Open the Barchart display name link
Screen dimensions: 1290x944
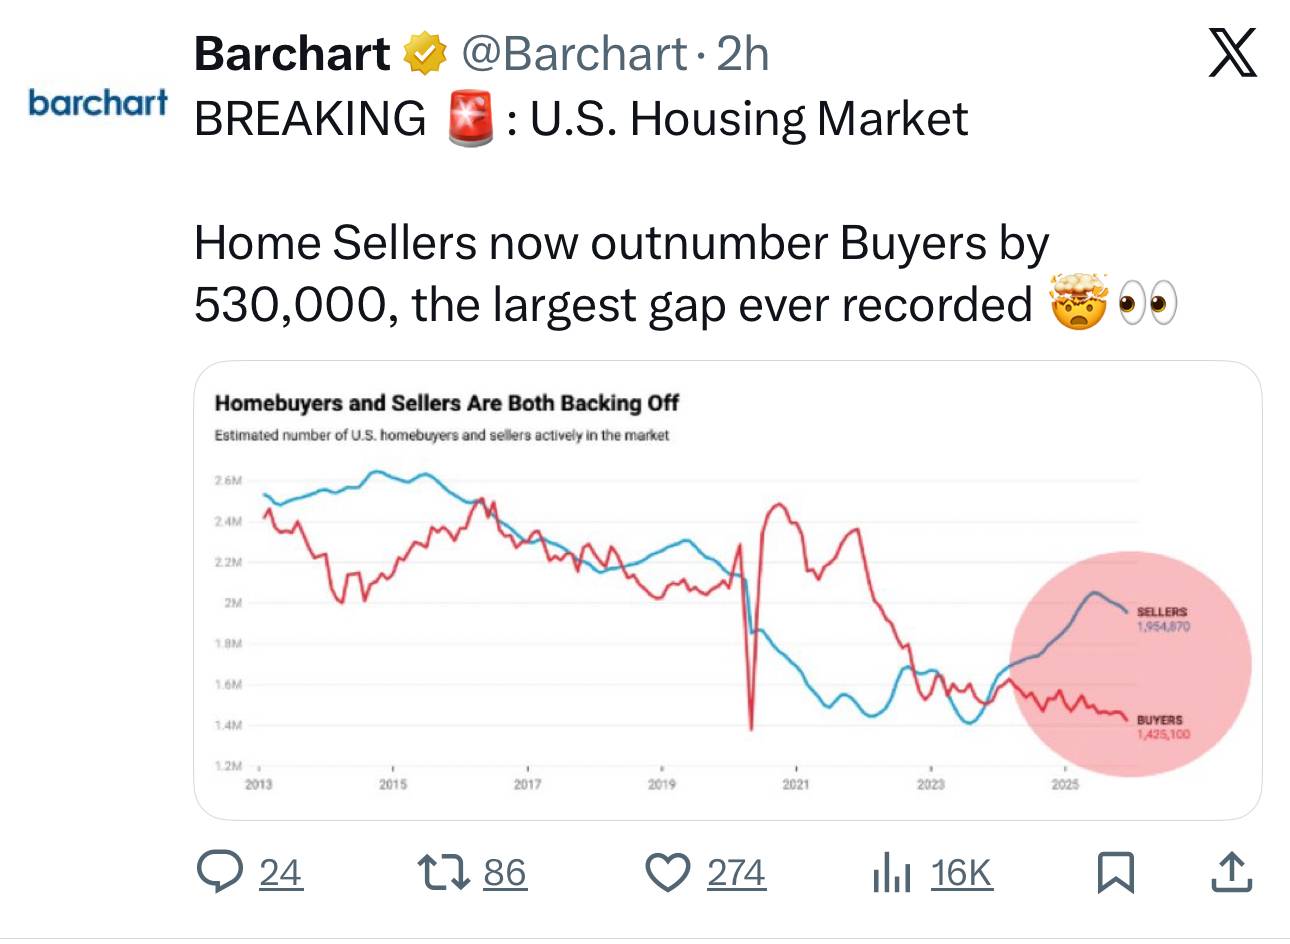point(292,54)
